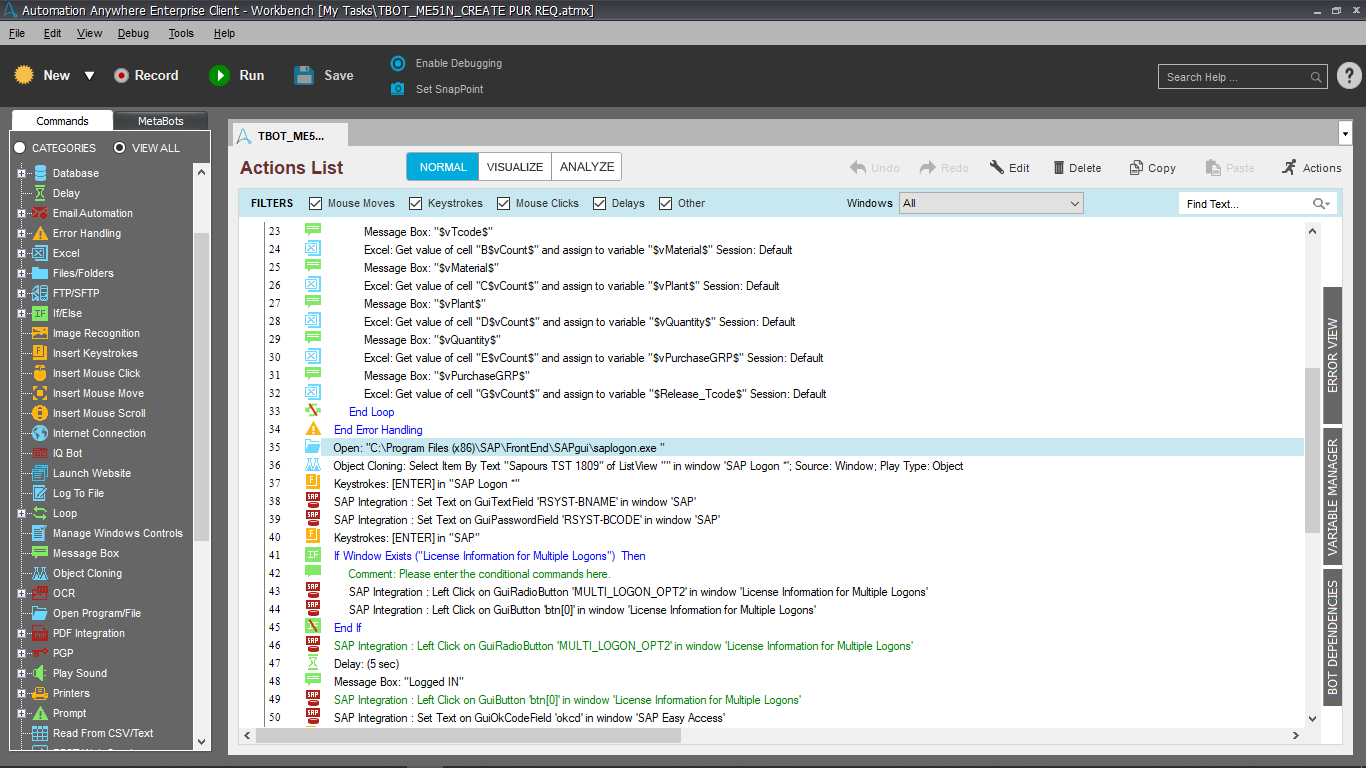This screenshot has height=768, width=1366.
Task: Toggle the Mouse Clicks filter checkbox
Action: 504,203
